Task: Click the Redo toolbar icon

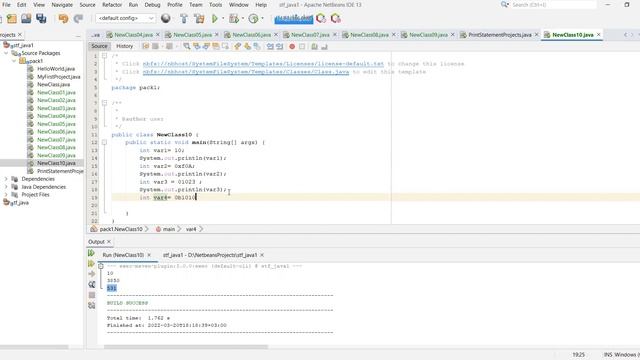Action: pyautogui.click(x=78, y=18)
